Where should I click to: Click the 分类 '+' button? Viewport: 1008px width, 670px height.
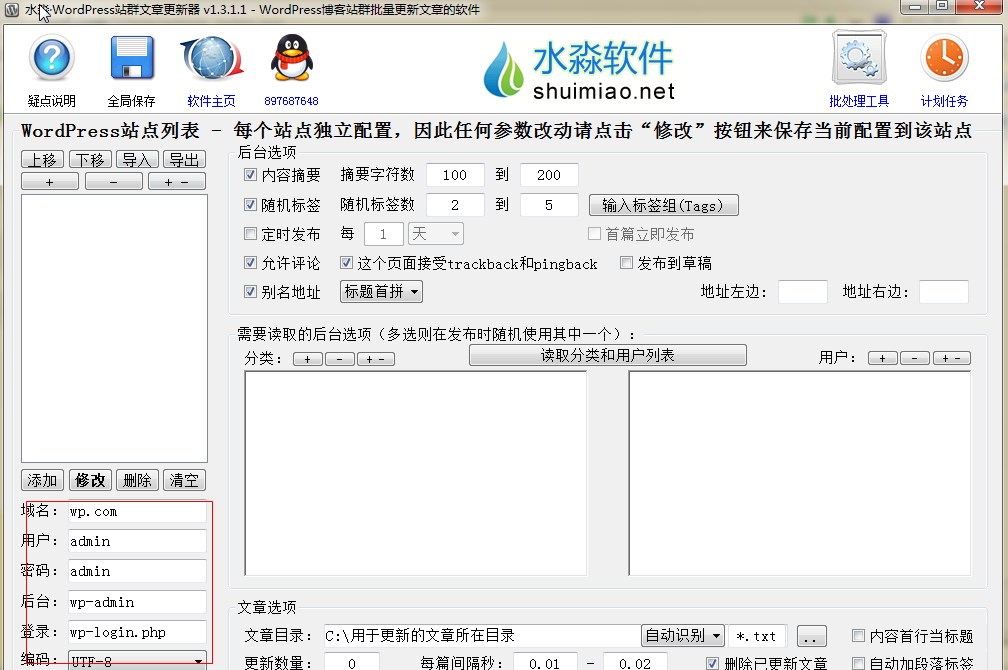point(308,359)
